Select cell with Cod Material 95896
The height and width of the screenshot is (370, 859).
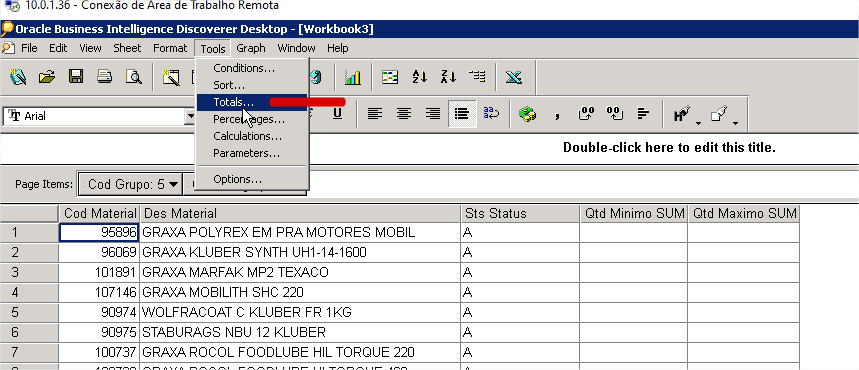tap(99, 233)
